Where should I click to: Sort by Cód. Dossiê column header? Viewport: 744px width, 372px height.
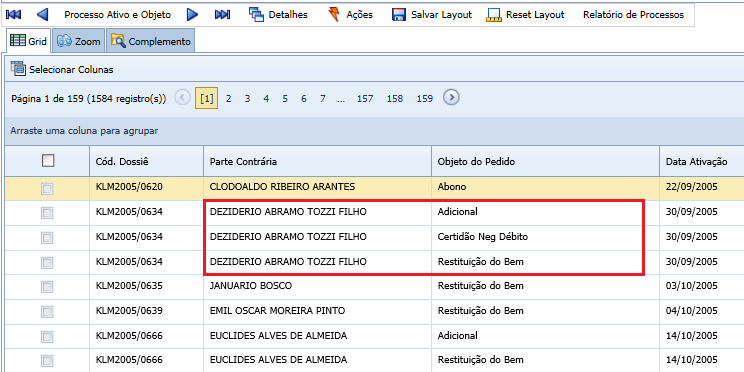pyautogui.click(x=147, y=161)
